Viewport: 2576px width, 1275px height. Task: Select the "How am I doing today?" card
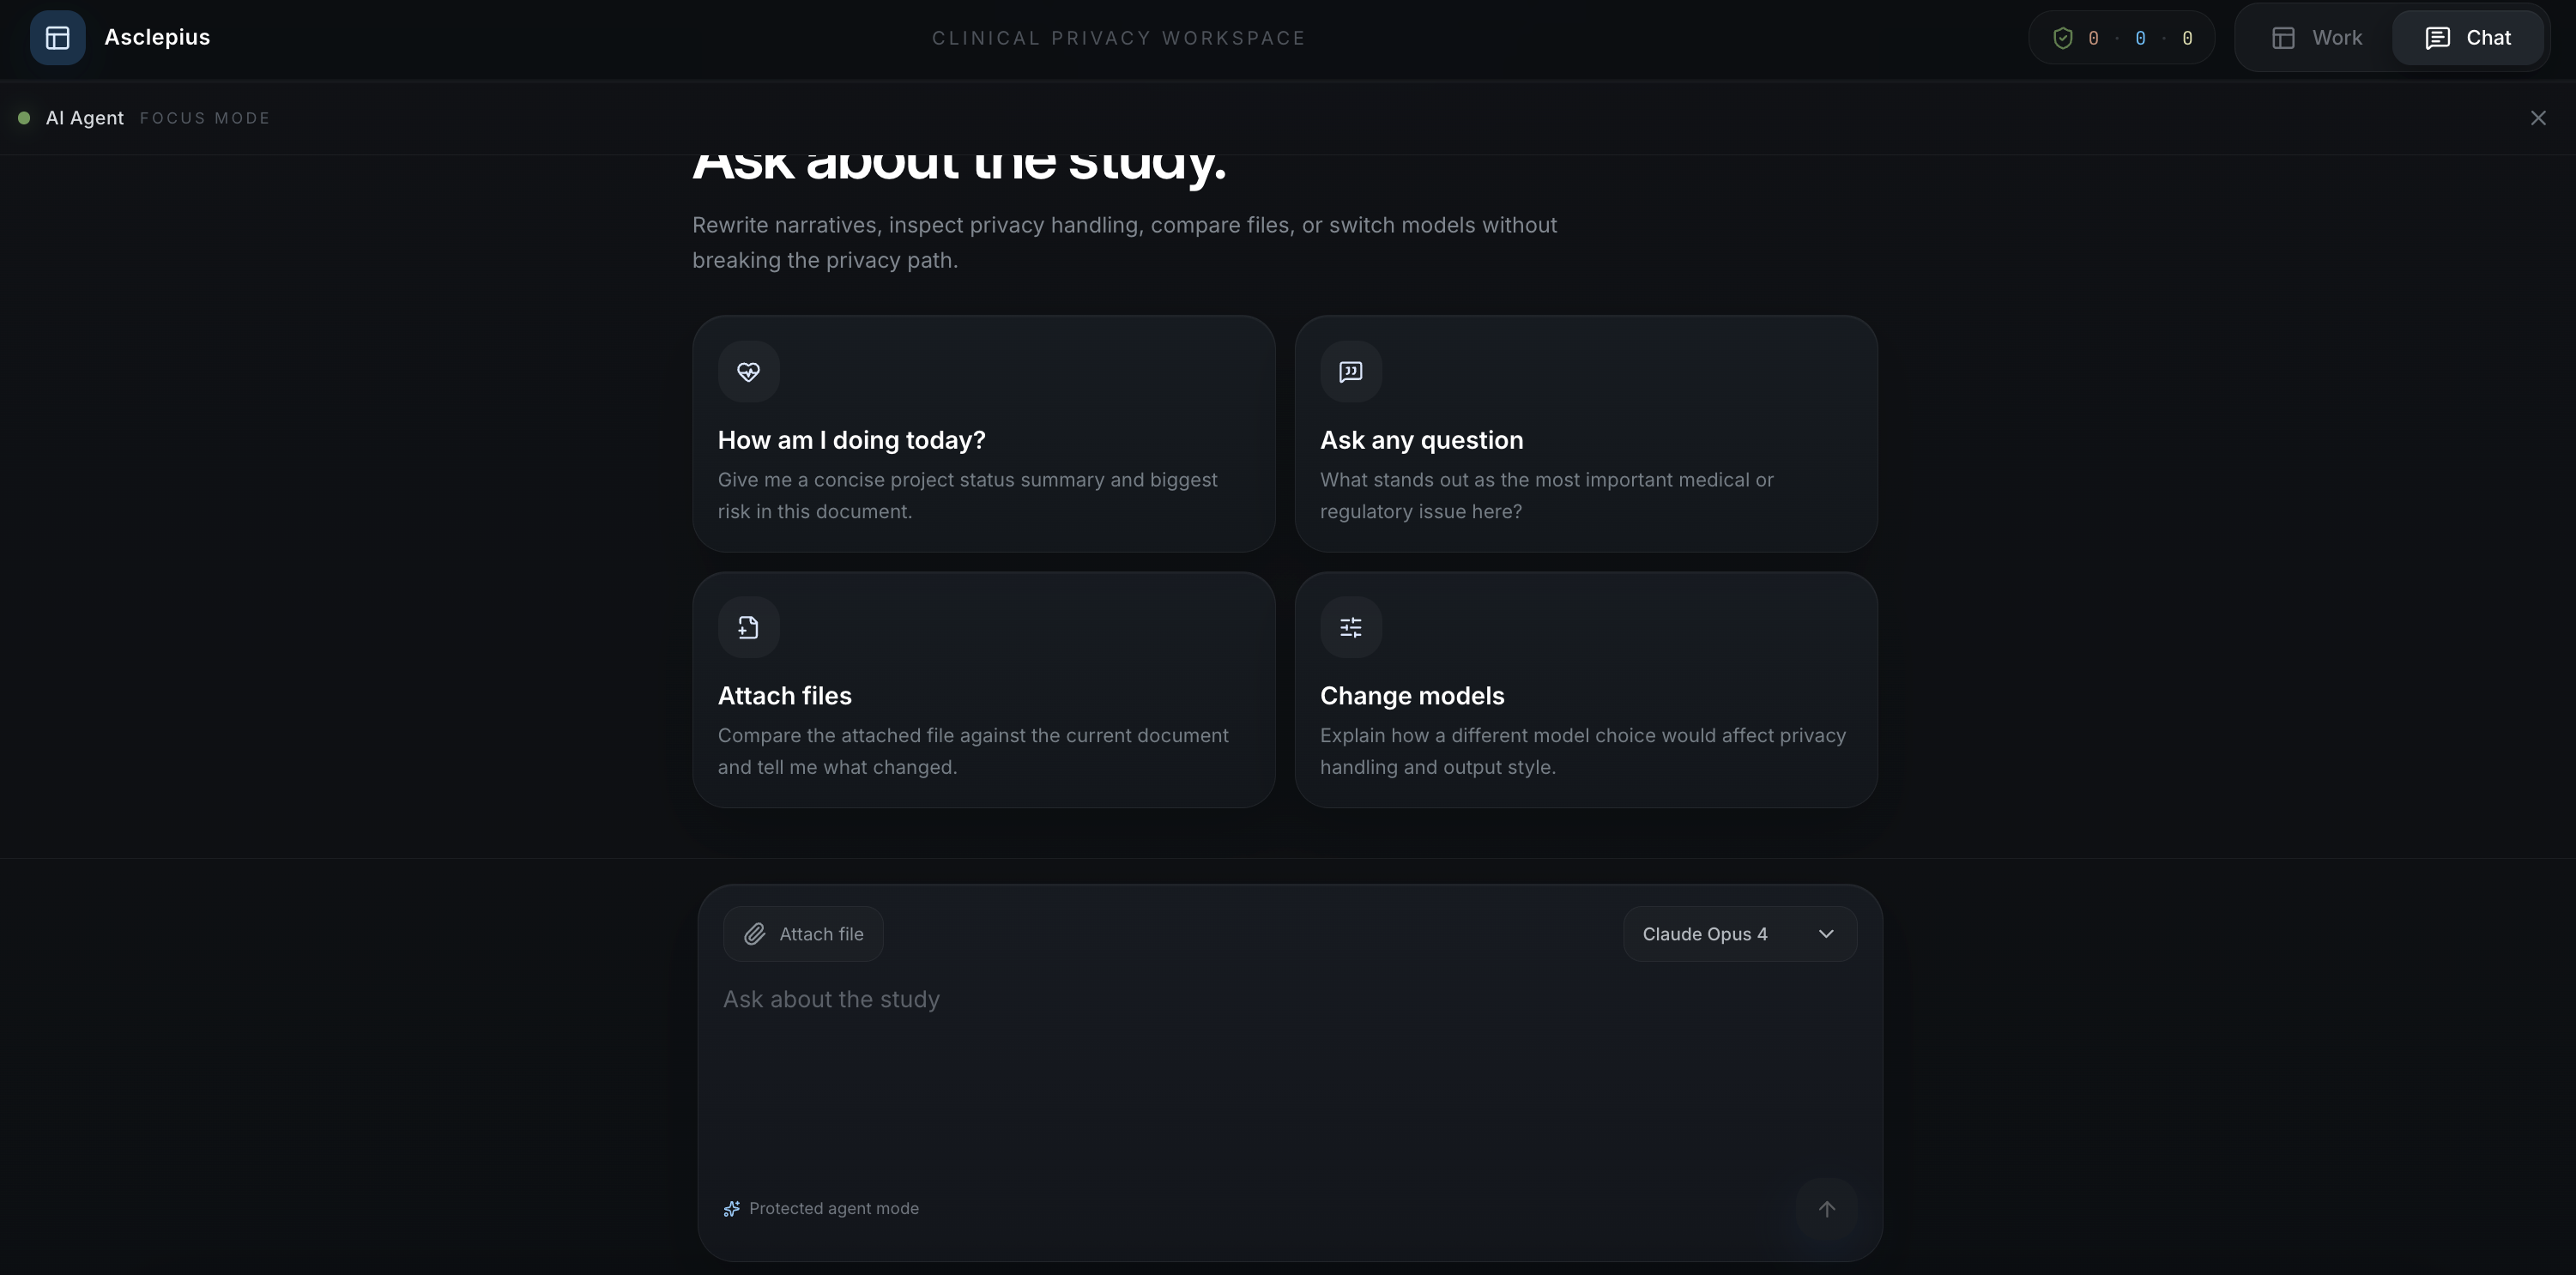tap(983, 434)
